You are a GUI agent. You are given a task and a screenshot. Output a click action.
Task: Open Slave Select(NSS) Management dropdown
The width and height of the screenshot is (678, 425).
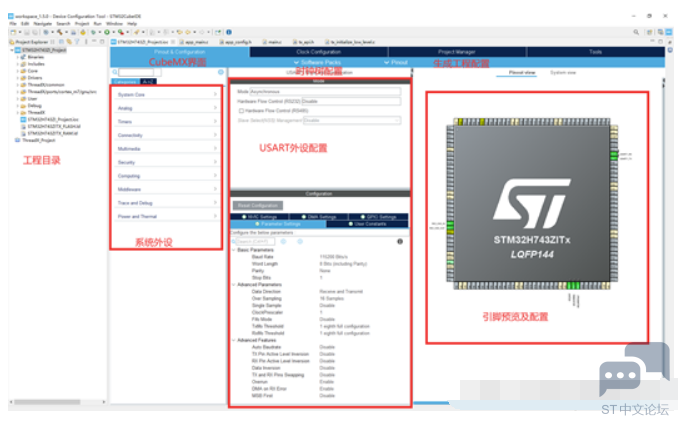tap(352, 120)
